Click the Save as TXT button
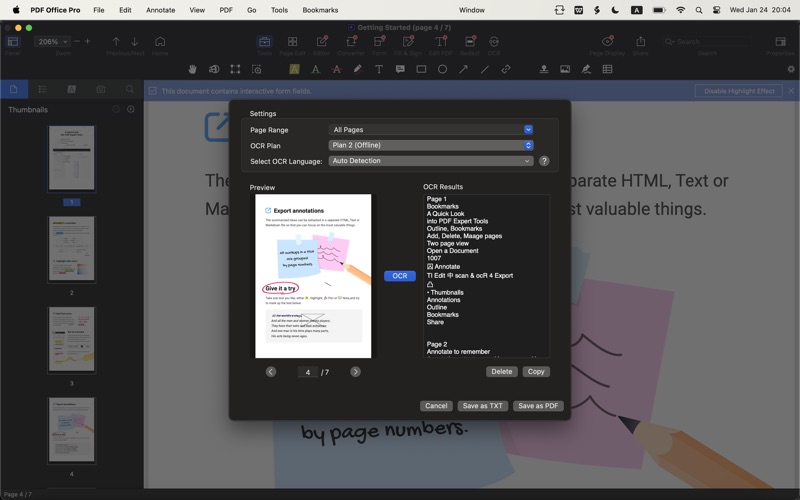This screenshot has width=800, height=500. tap(483, 406)
